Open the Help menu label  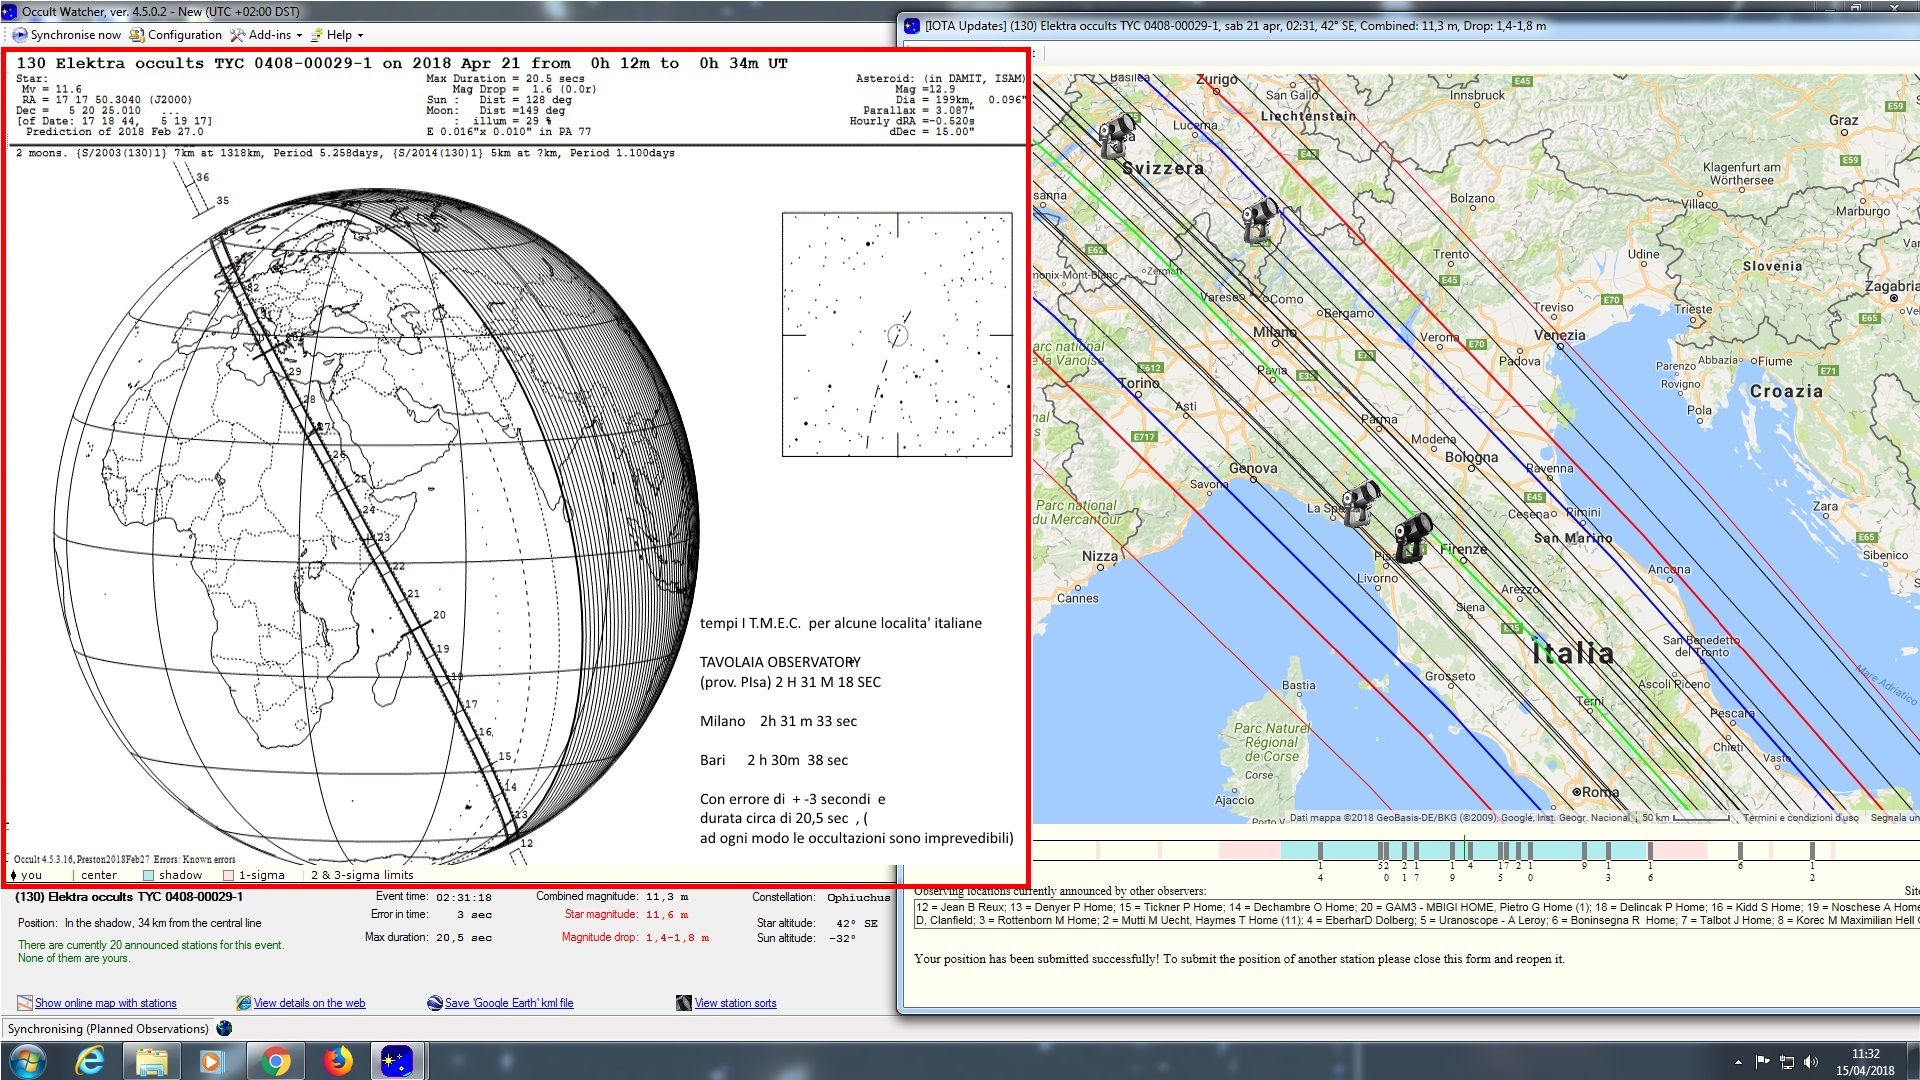[339, 35]
